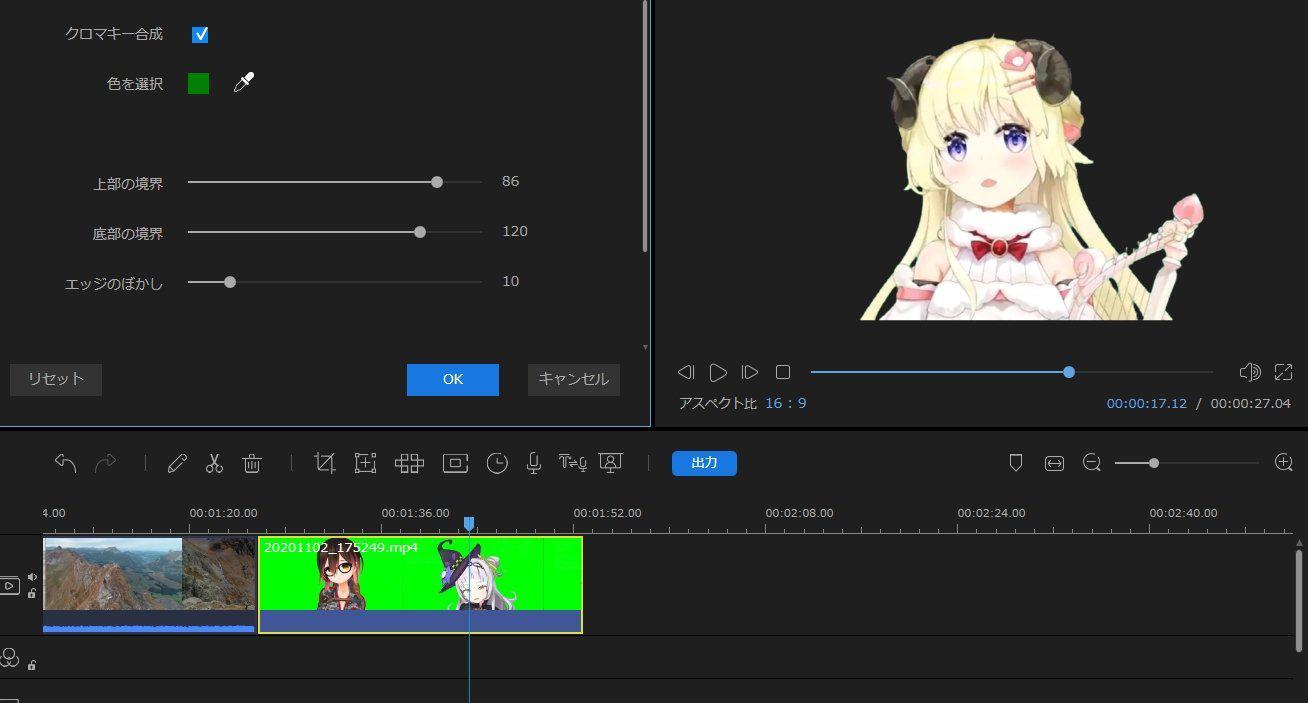Confirm the chroma key settings with OK
The height and width of the screenshot is (703, 1308).
click(x=452, y=380)
